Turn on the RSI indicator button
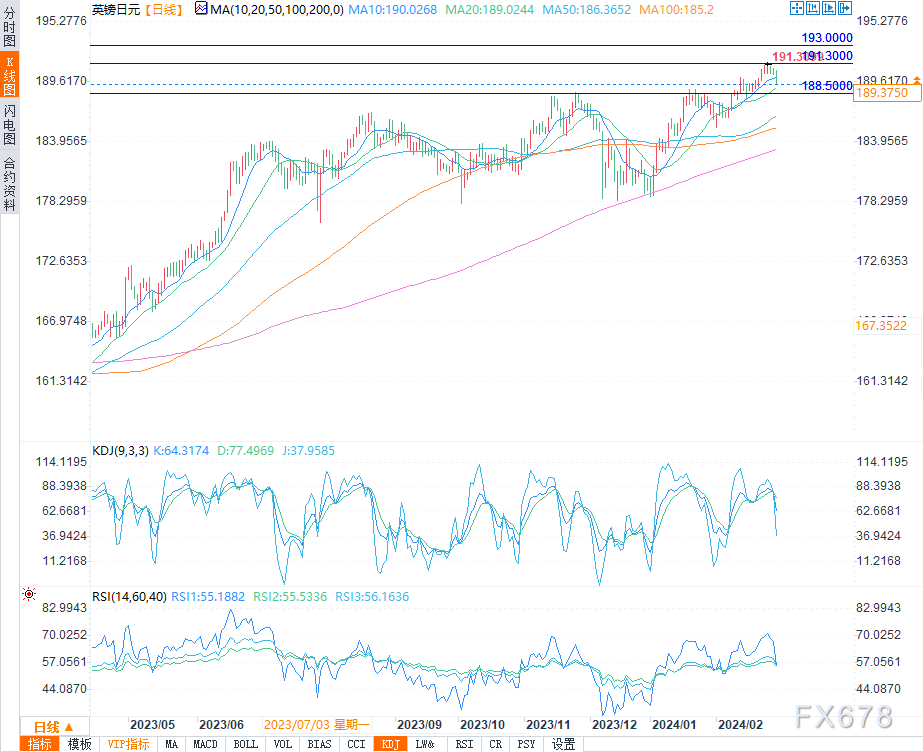The width and height of the screenshot is (923, 752). click(464, 744)
